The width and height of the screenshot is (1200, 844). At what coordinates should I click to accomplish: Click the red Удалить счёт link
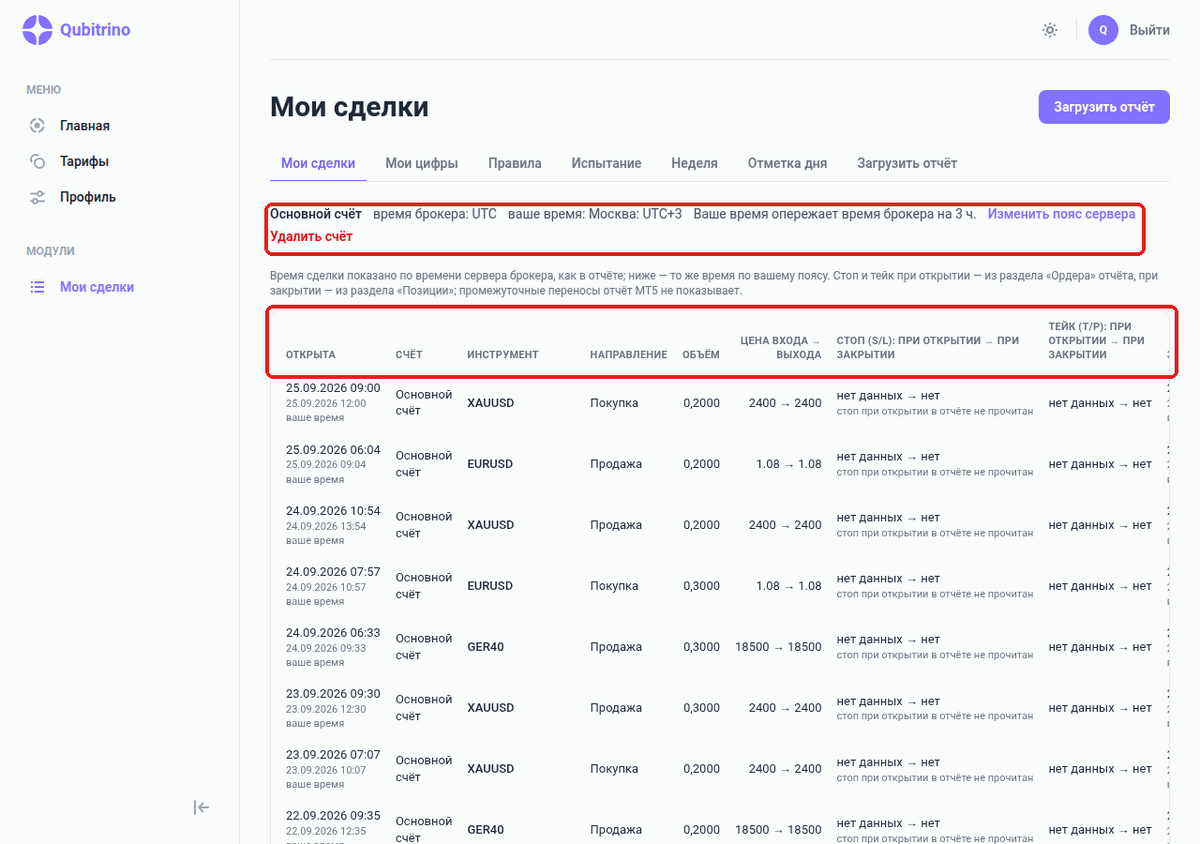[311, 237]
